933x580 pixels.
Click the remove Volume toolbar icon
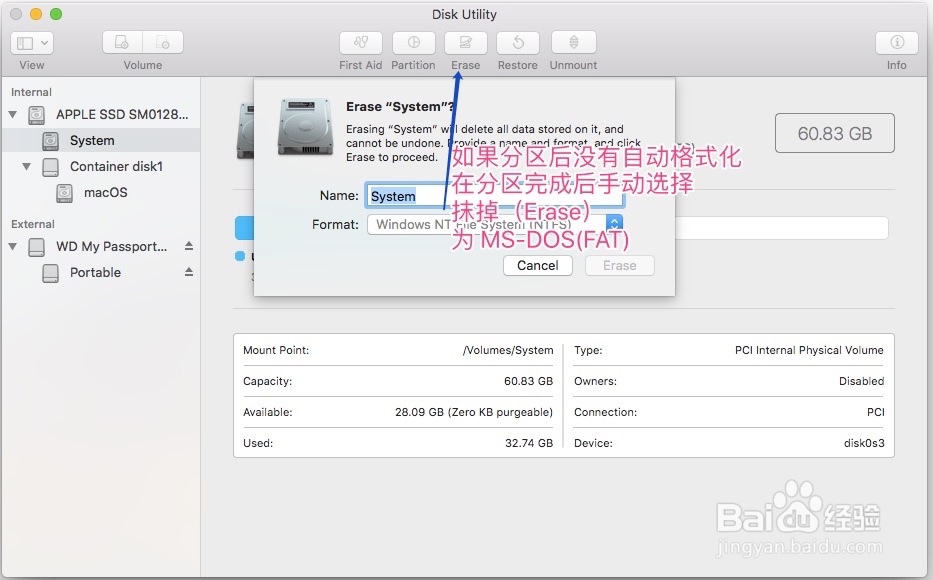coord(162,43)
